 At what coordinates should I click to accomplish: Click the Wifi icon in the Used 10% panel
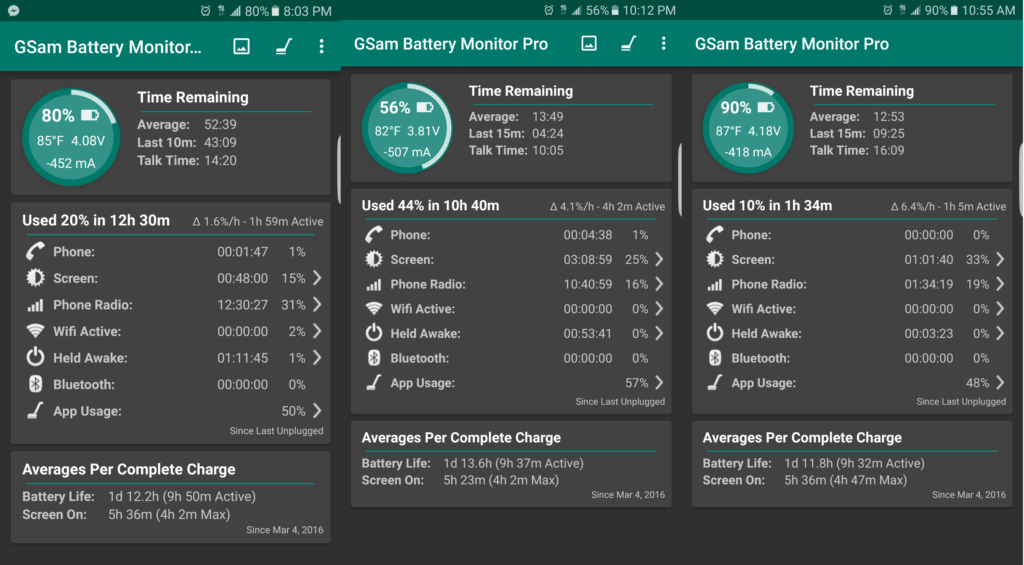pos(714,308)
